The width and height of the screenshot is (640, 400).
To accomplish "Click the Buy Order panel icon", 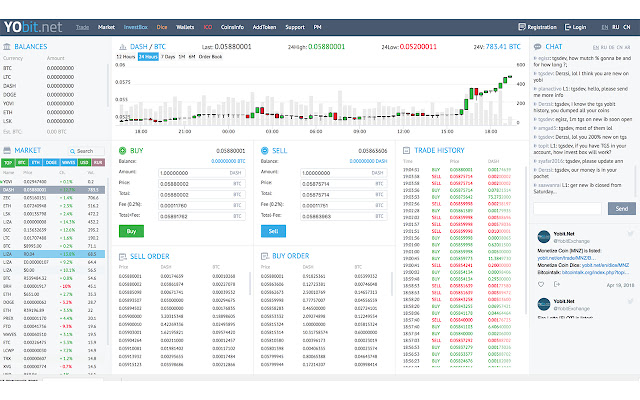I will pos(264,256).
